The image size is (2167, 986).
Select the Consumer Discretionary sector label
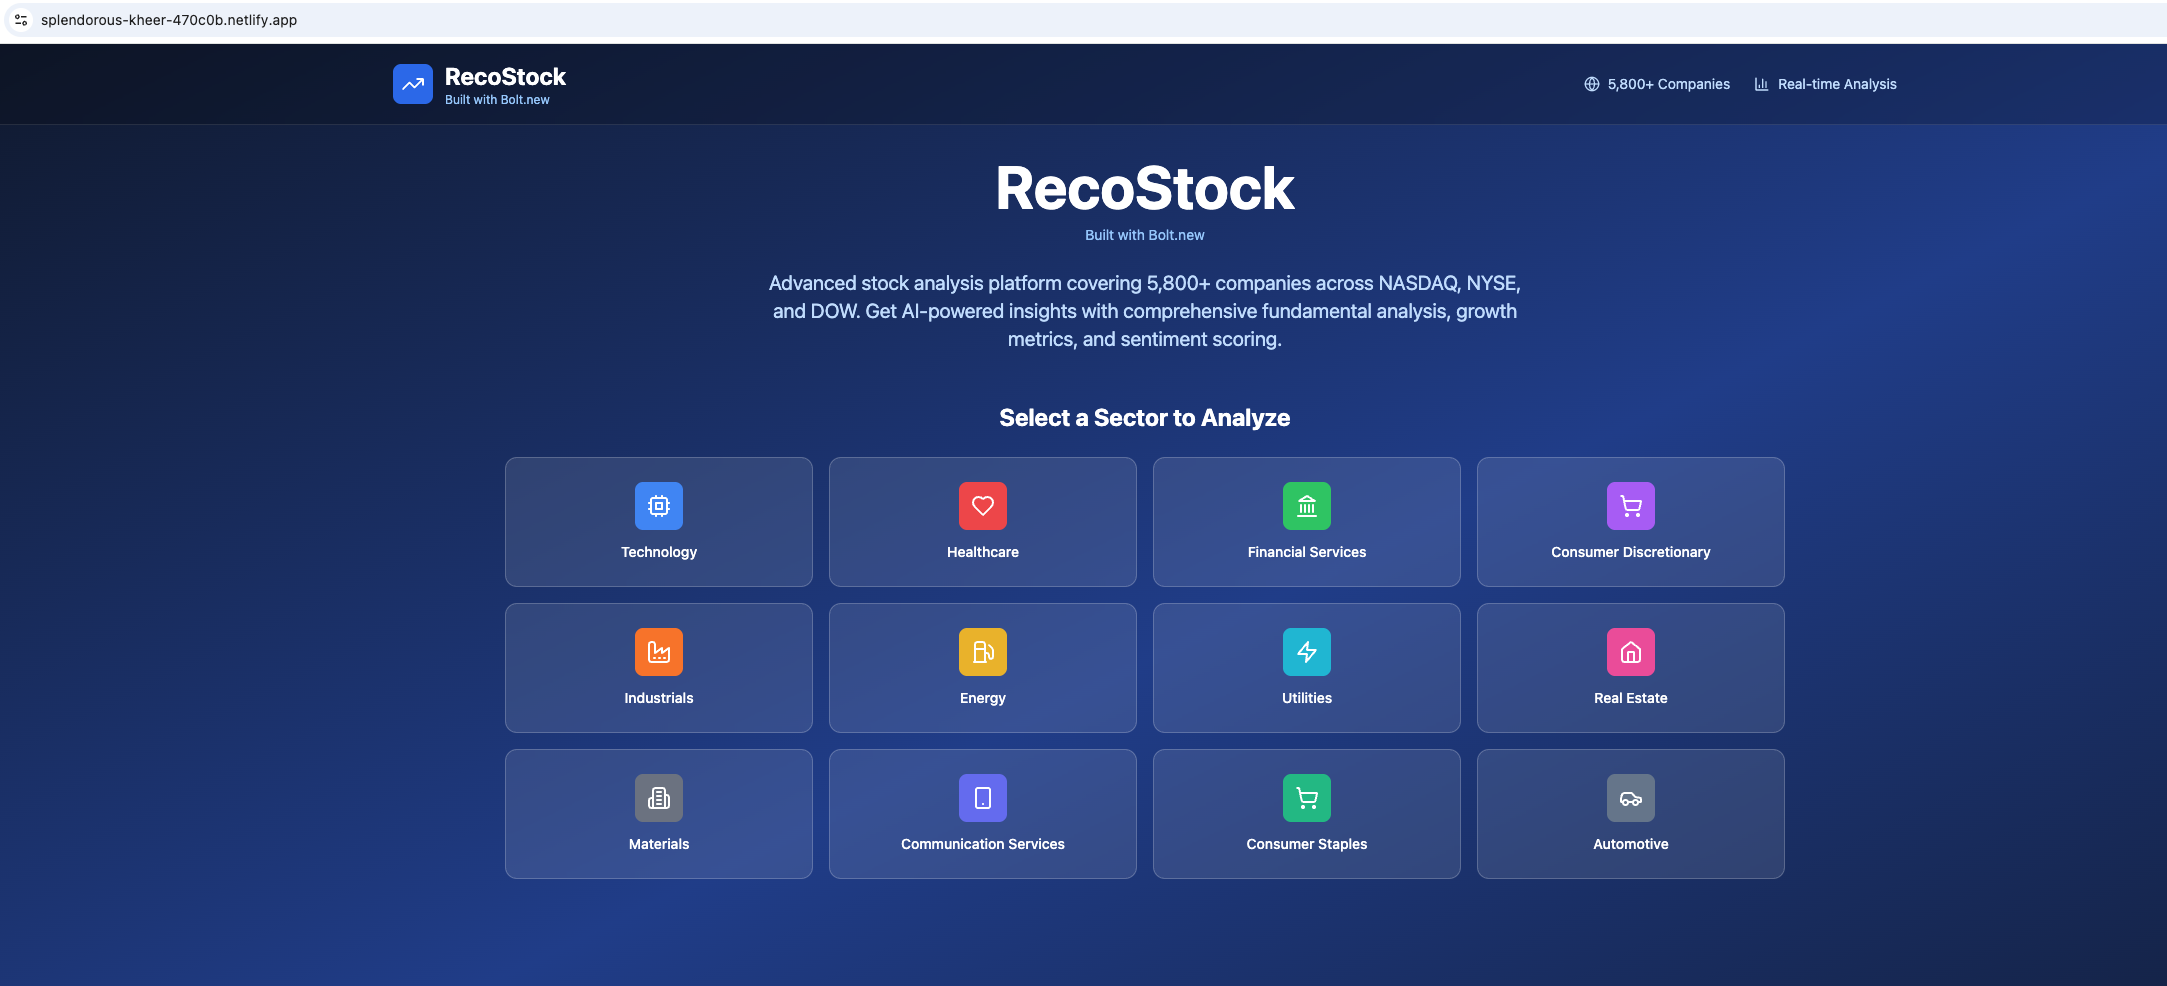point(1631,552)
